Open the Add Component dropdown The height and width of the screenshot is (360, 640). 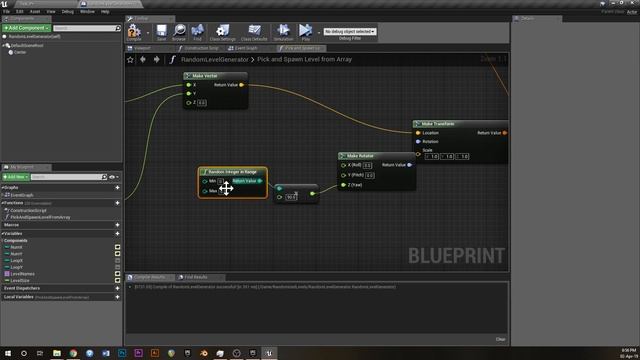27,28
